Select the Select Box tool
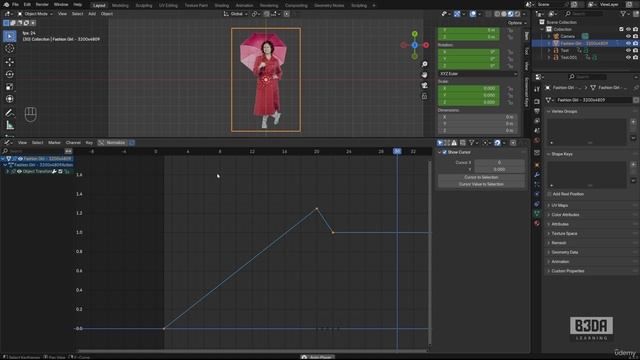 (x=10, y=36)
